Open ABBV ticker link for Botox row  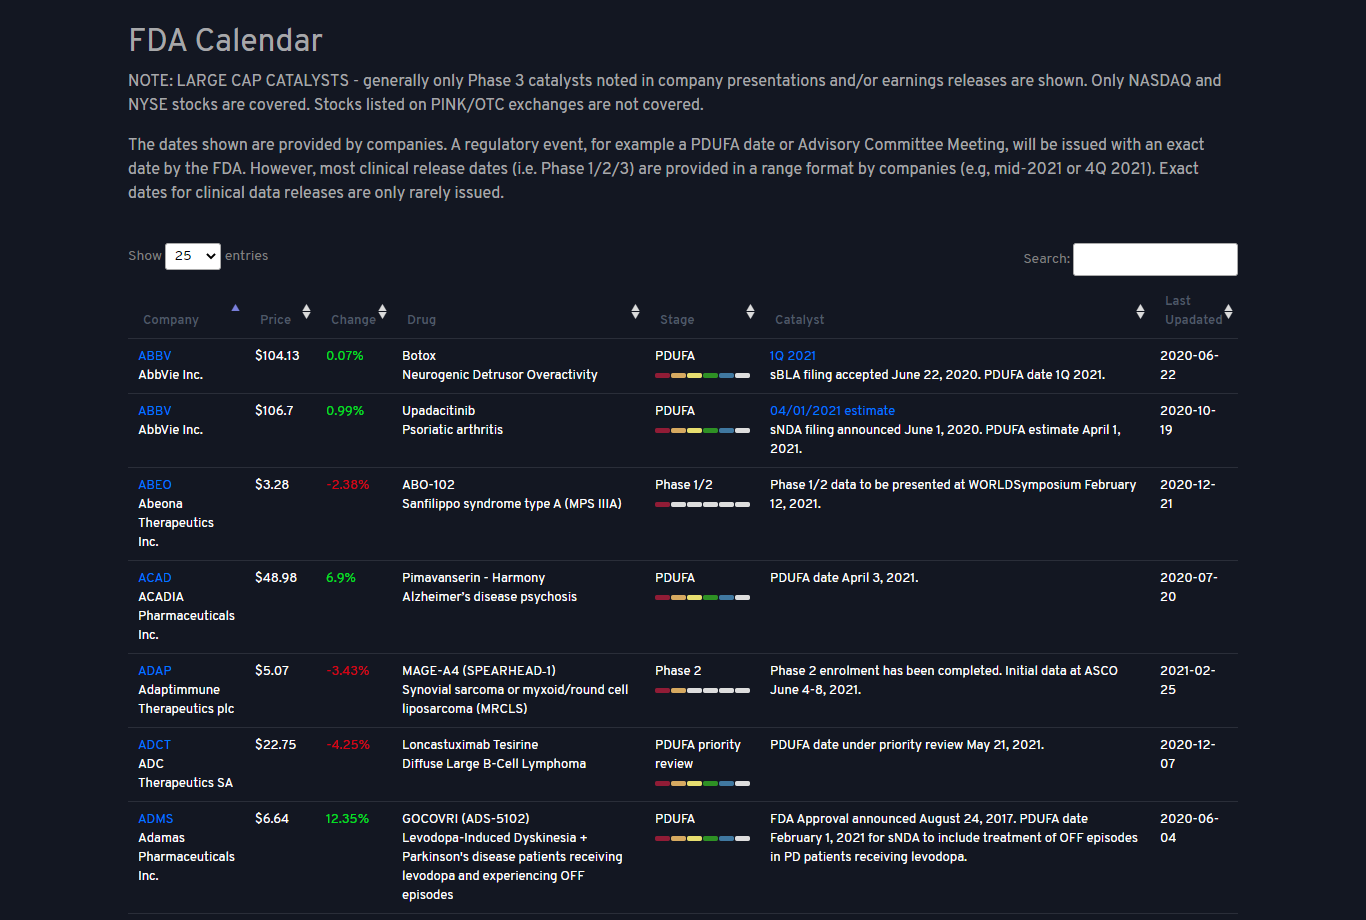(155, 356)
